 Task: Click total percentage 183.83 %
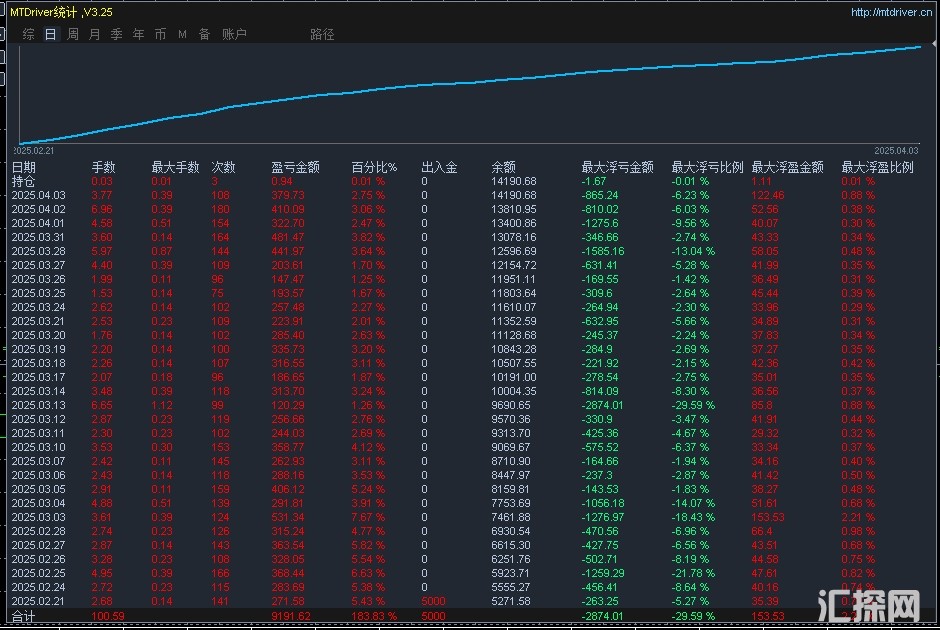(374, 616)
